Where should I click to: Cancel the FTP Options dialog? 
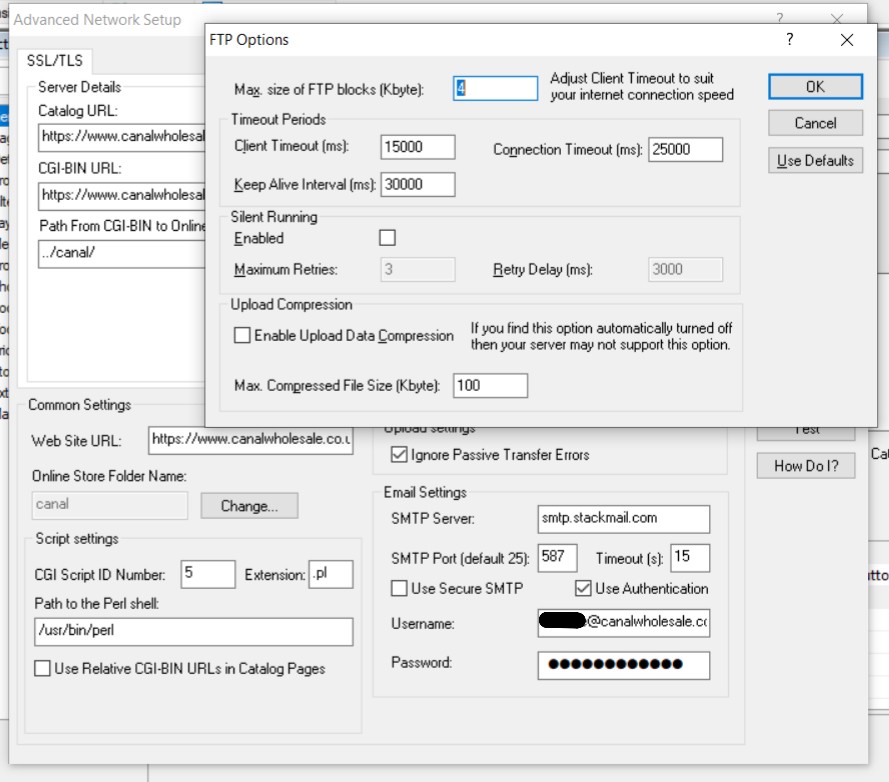tap(815, 123)
